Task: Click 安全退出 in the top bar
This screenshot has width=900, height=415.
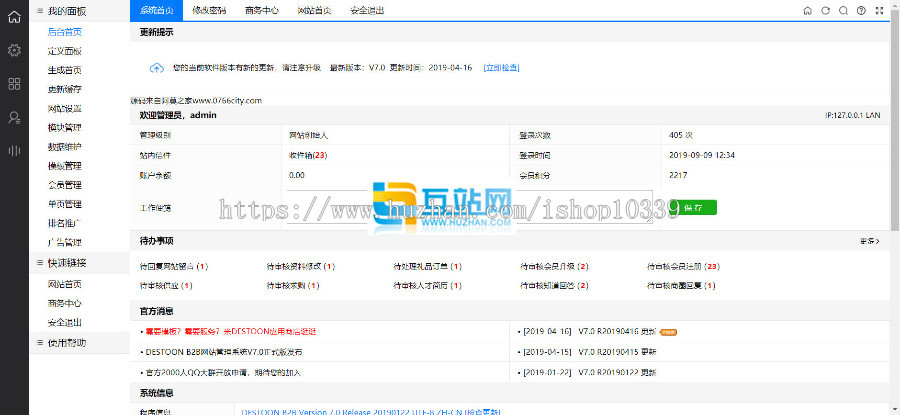Action: click(x=367, y=10)
